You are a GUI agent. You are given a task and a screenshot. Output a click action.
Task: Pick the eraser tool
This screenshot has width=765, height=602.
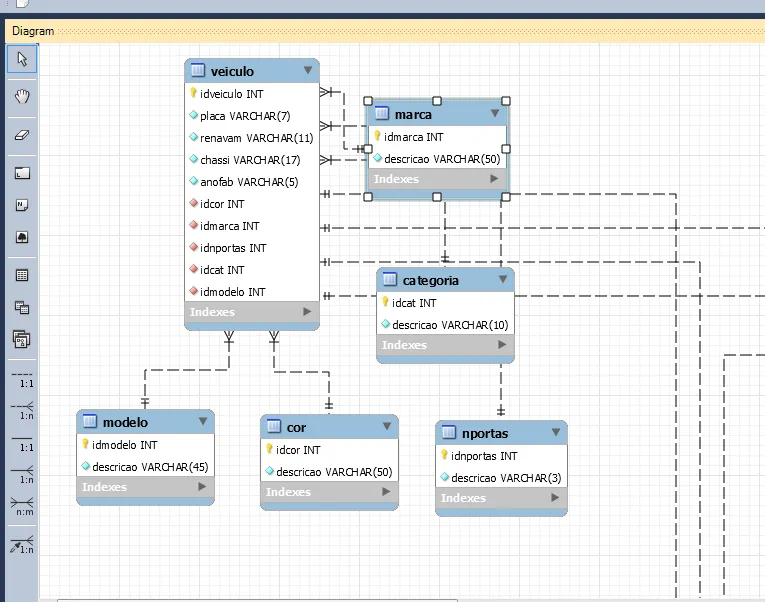[22, 134]
